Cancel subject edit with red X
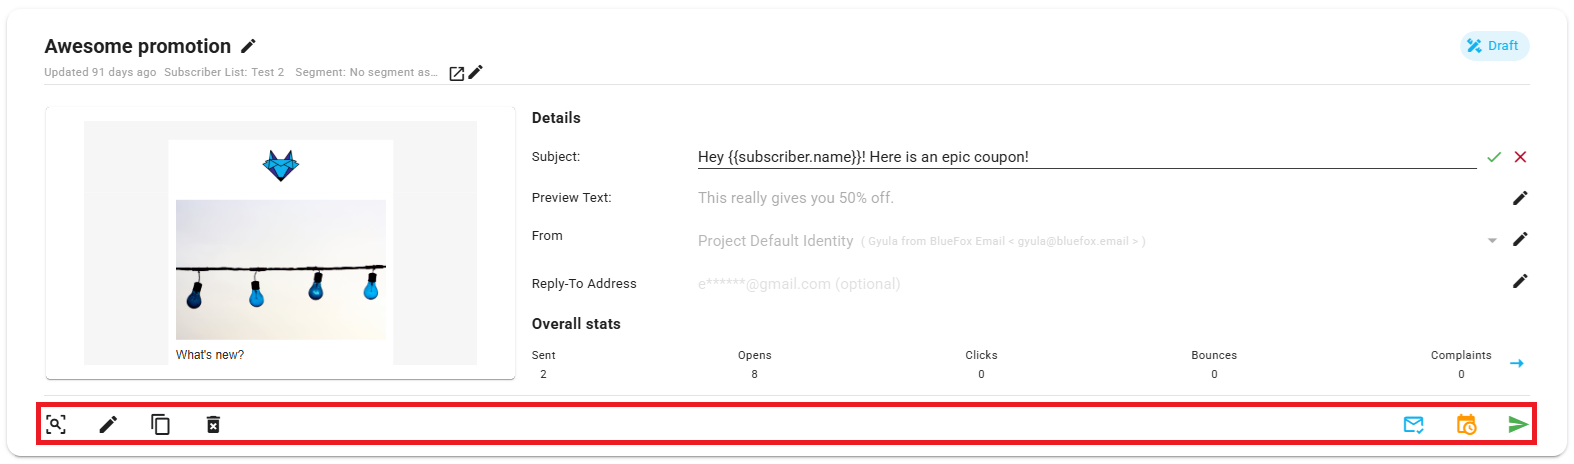Viewport: 1574px width, 464px height. point(1520,157)
